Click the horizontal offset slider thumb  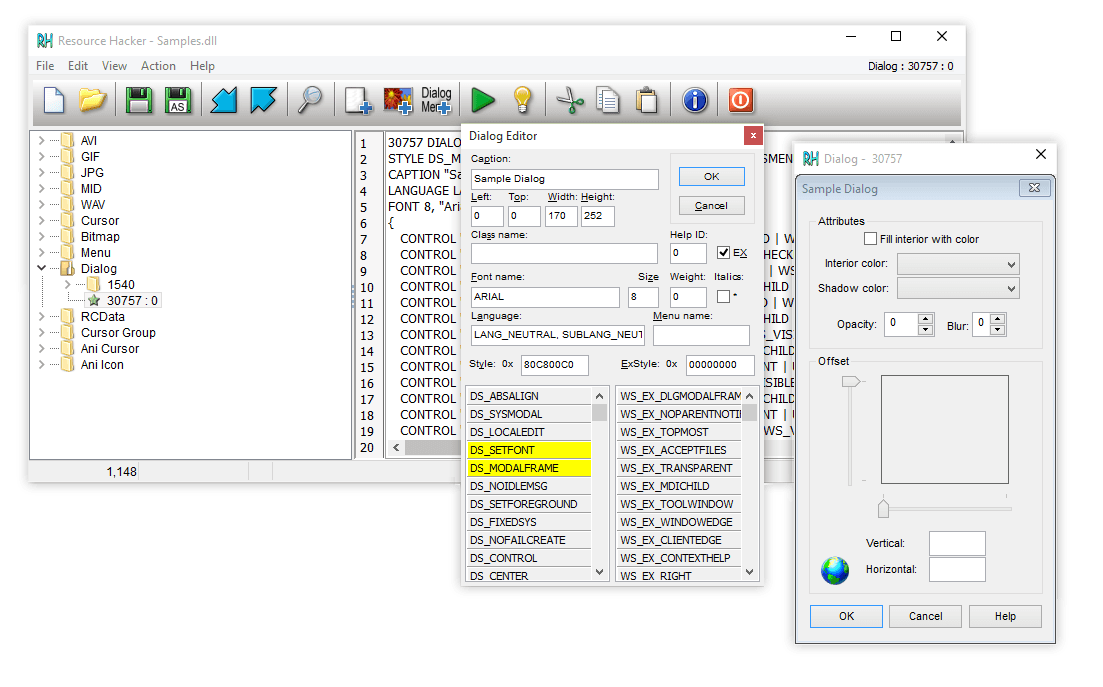(x=884, y=508)
